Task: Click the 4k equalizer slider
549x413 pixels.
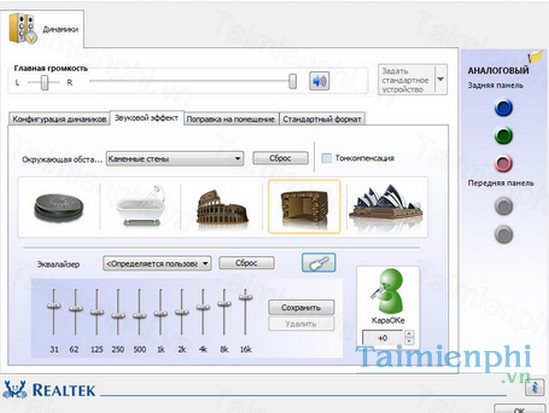Action: point(203,307)
